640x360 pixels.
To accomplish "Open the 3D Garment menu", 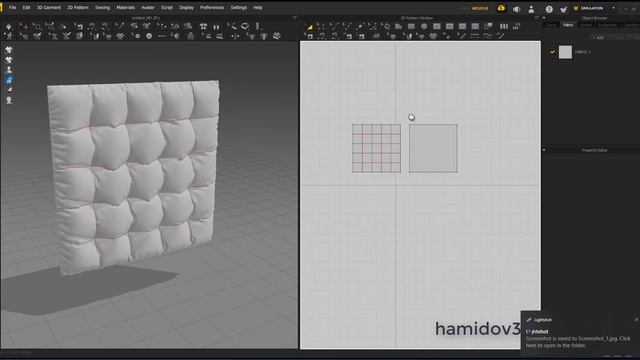I will click(49, 8).
